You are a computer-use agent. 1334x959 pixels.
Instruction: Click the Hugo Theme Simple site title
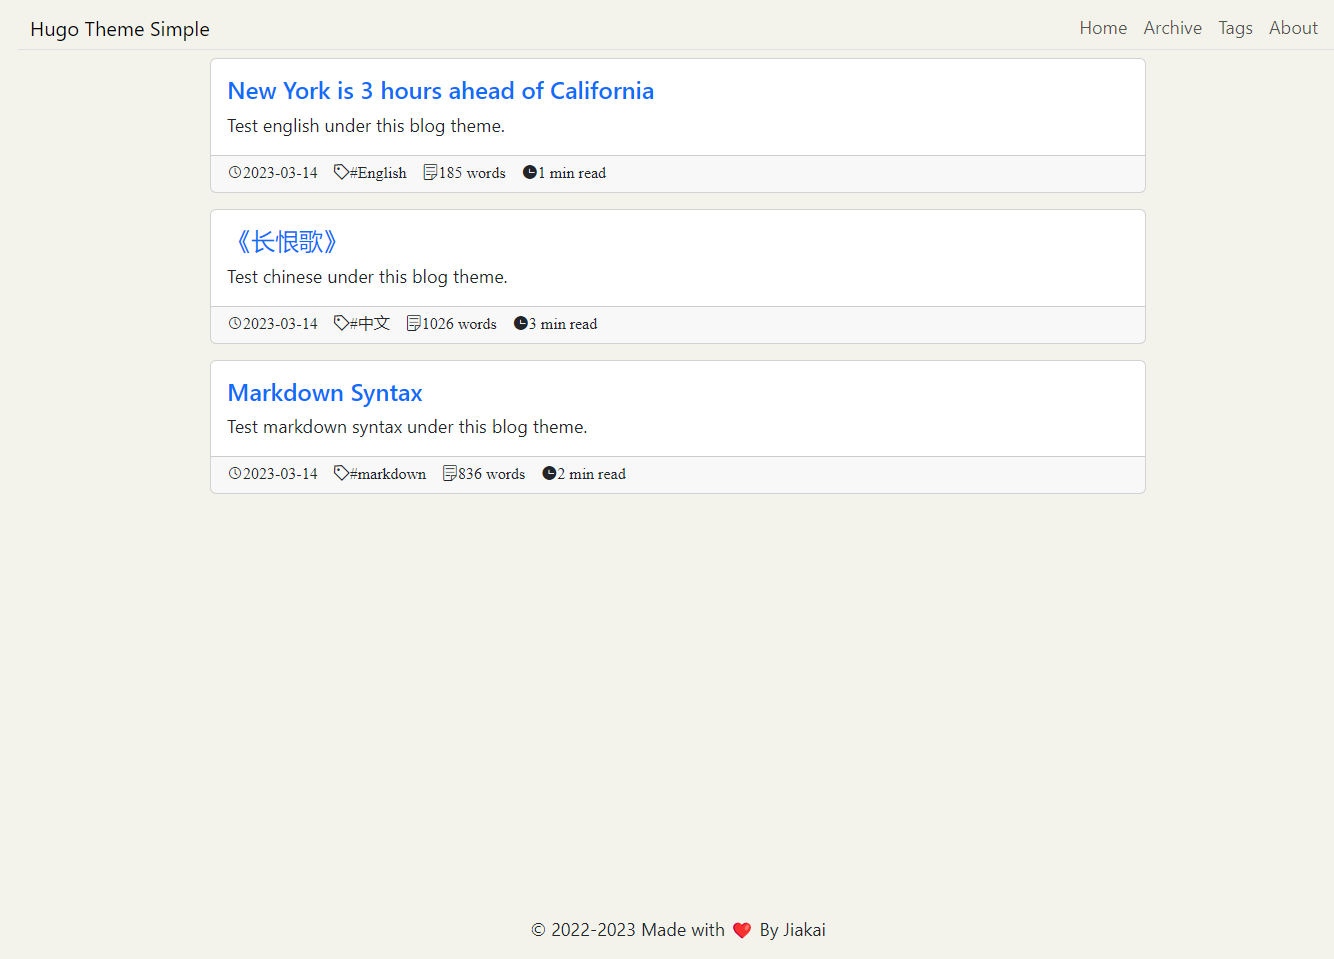[119, 29]
